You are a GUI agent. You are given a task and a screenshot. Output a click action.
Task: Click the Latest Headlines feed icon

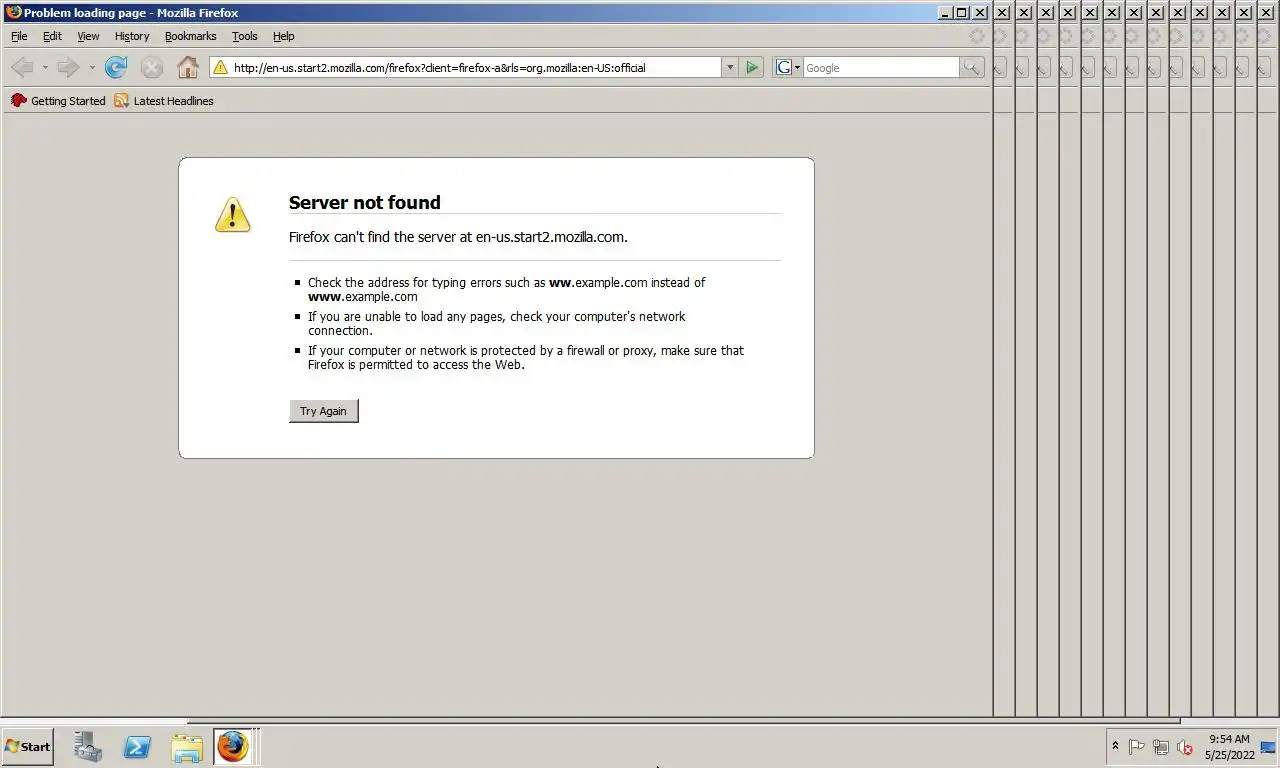(121, 100)
